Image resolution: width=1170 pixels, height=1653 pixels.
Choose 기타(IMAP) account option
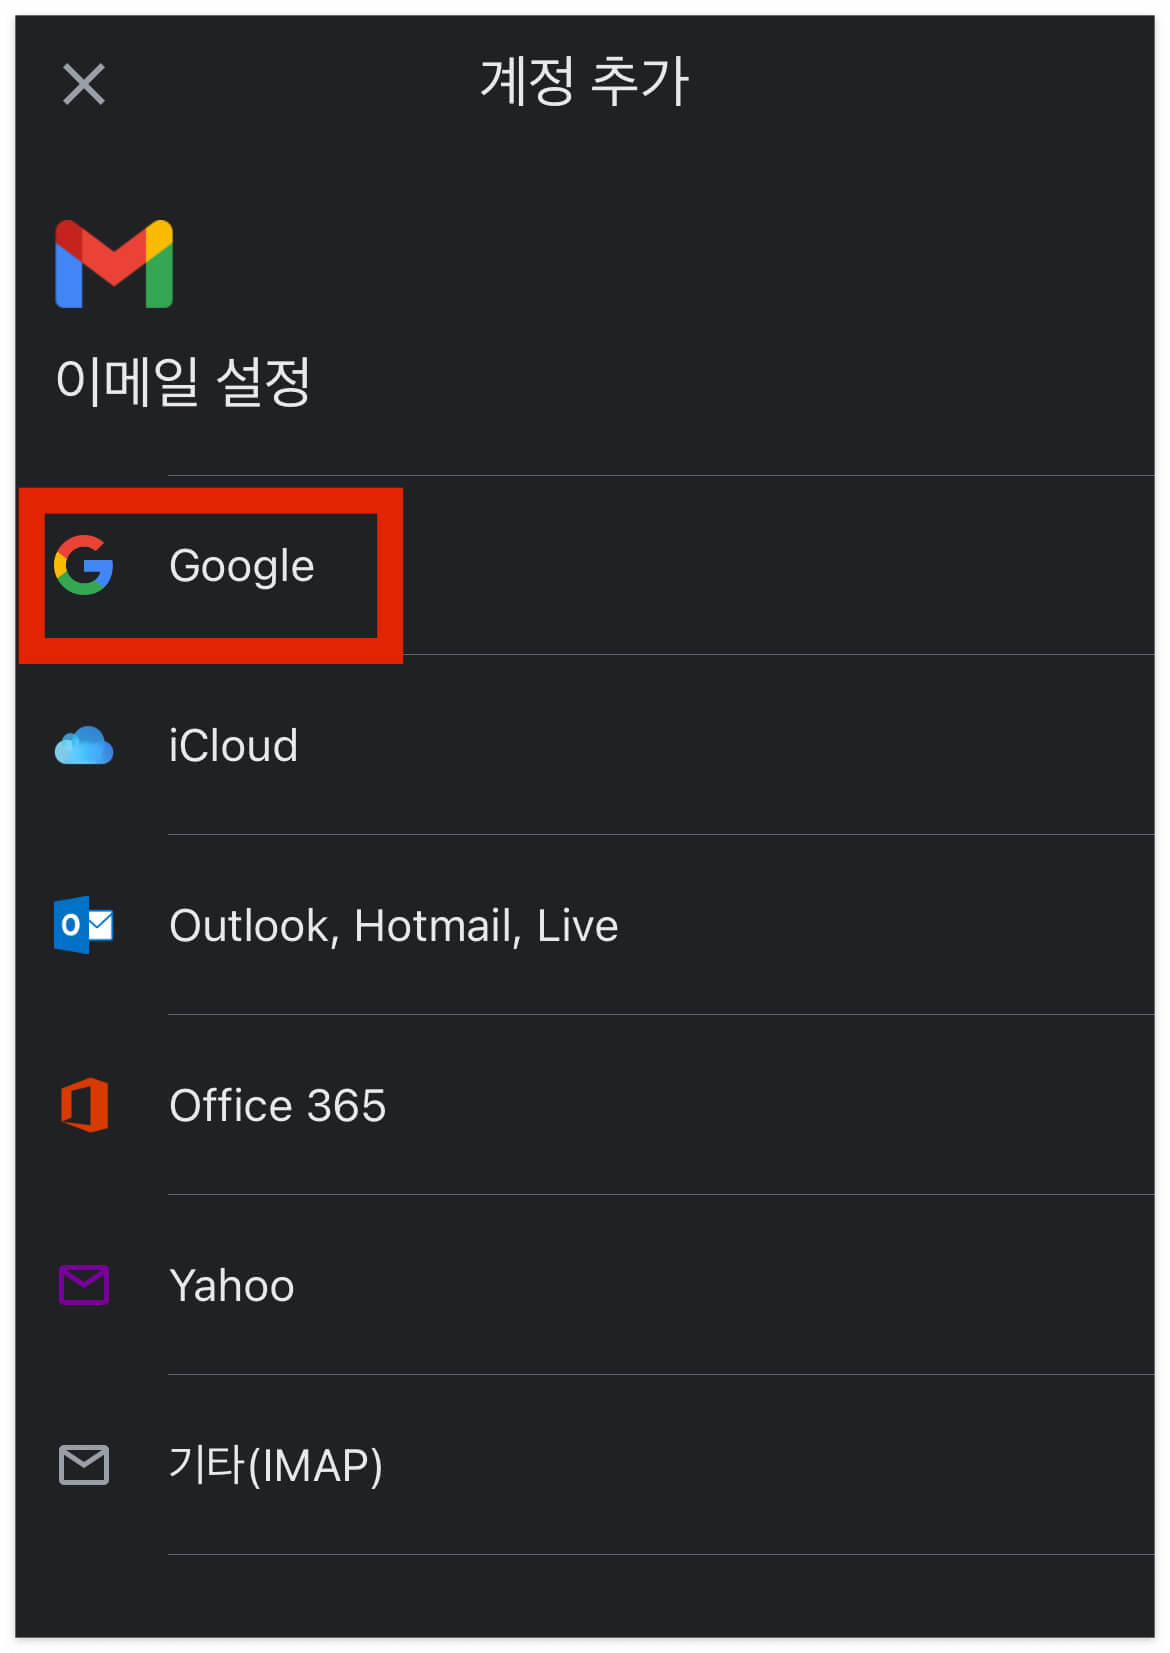585,1465
